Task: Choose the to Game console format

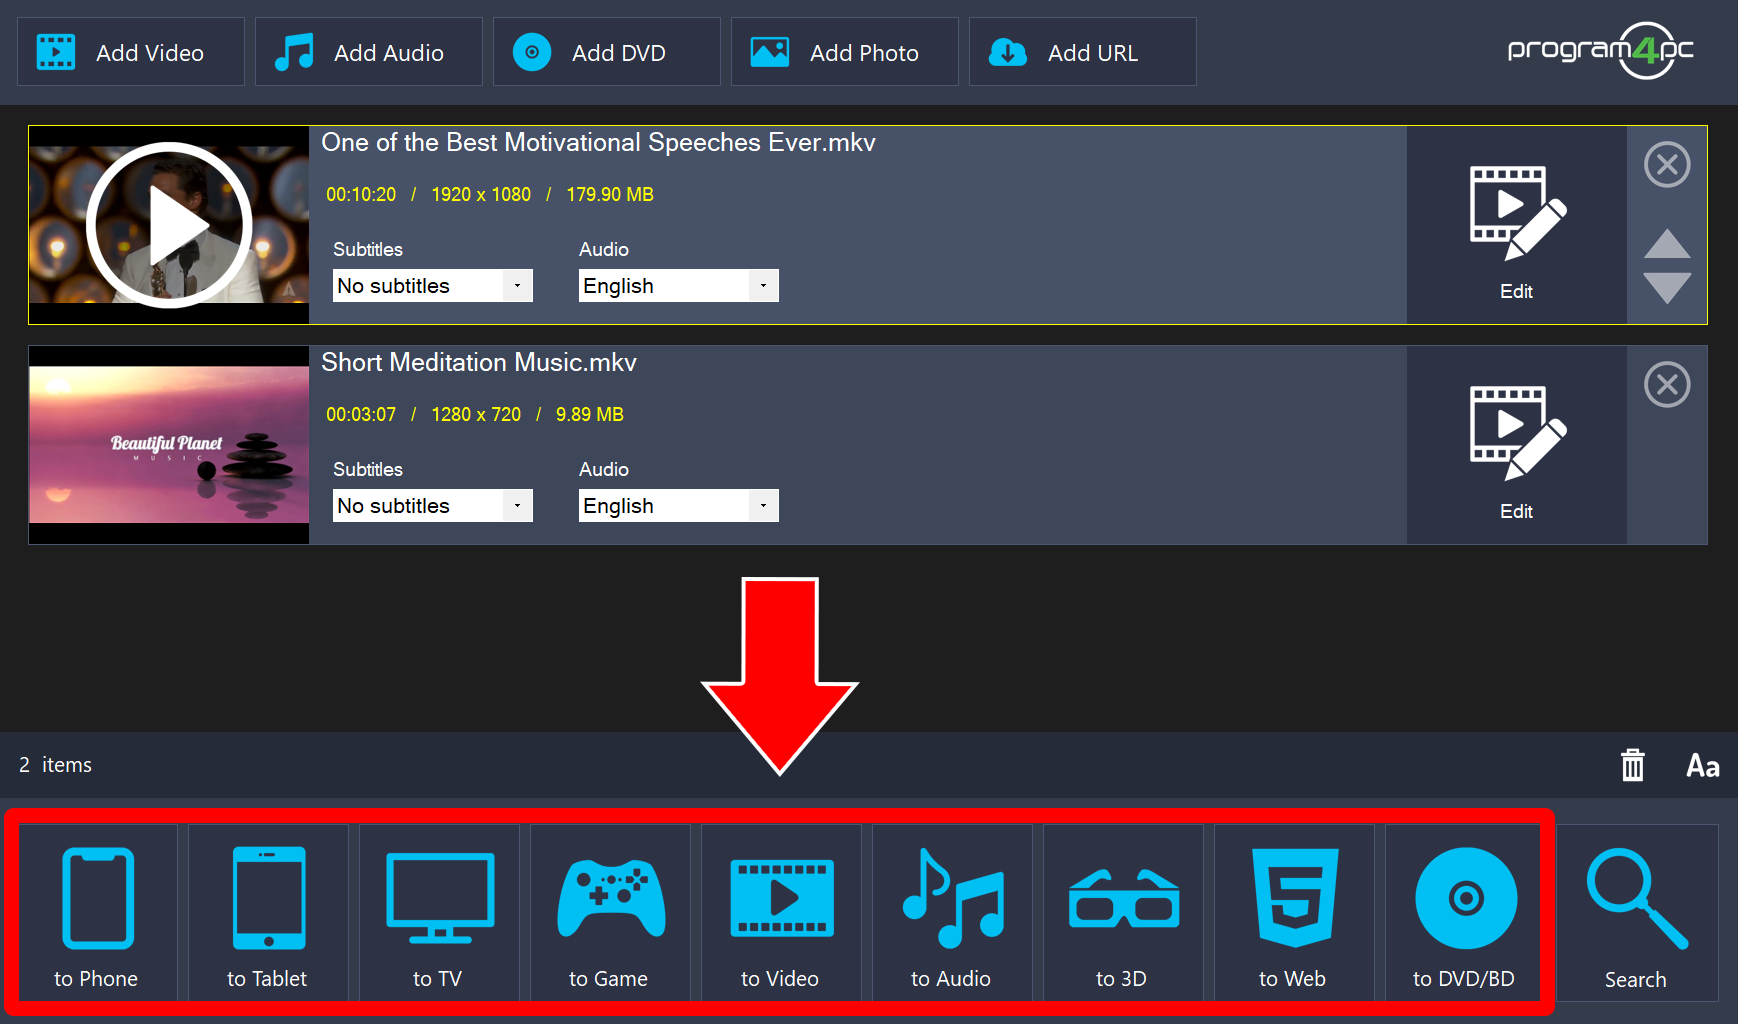Action: [x=610, y=913]
